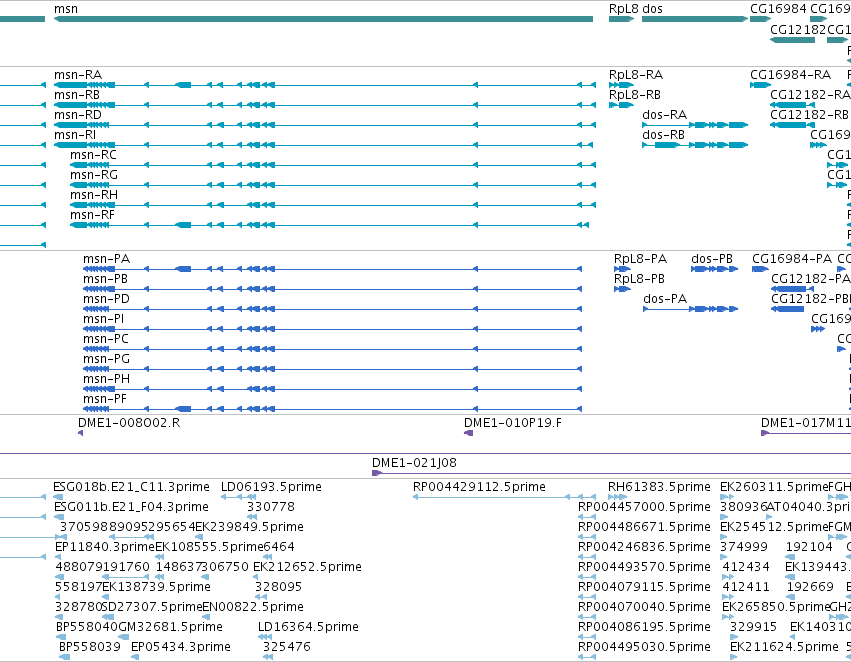The image size is (851, 662).
Task: Click protein dos-PB
Action: pos(712,259)
